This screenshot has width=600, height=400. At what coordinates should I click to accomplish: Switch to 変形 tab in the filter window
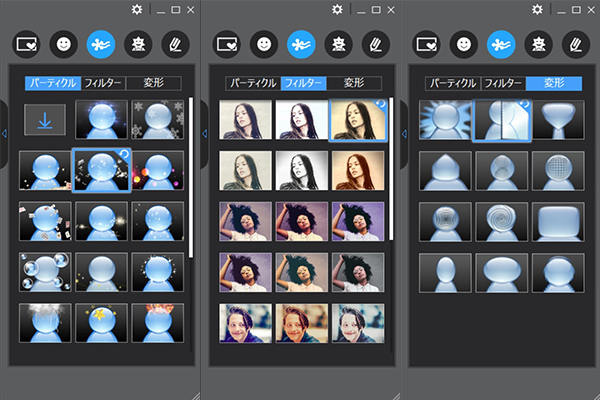point(354,84)
